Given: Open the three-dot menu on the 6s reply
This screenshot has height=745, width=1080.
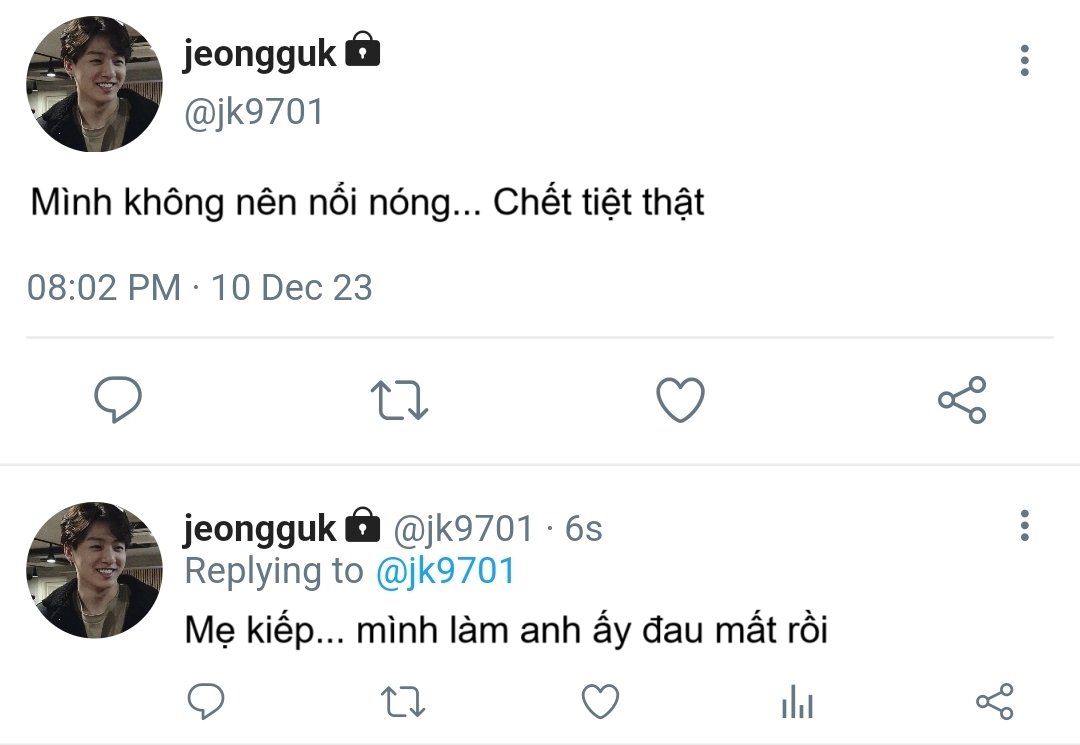Looking at the screenshot, I should [1024, 525].
